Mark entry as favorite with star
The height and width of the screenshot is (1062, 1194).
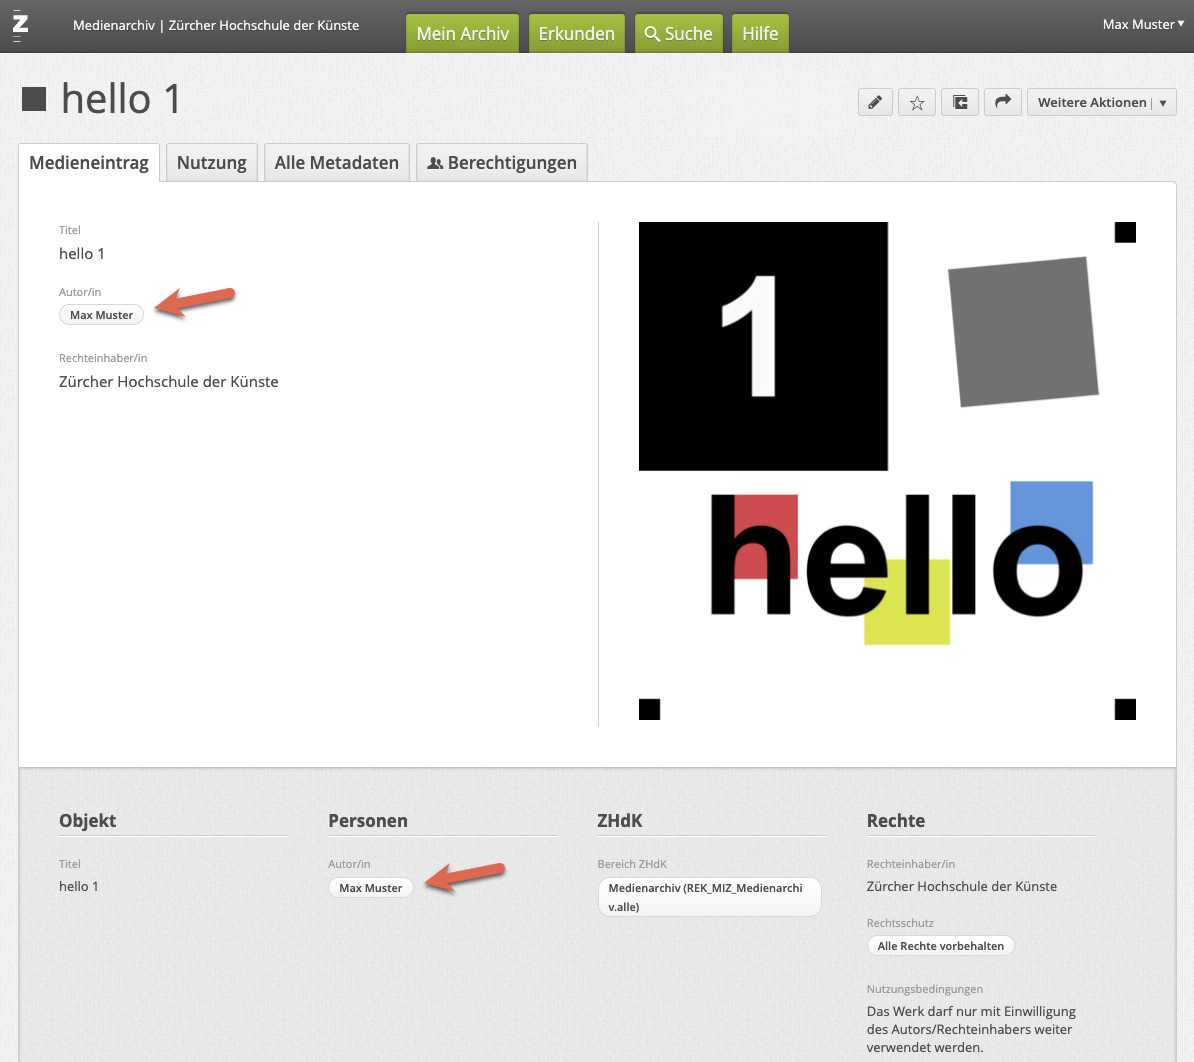(917, 102)
